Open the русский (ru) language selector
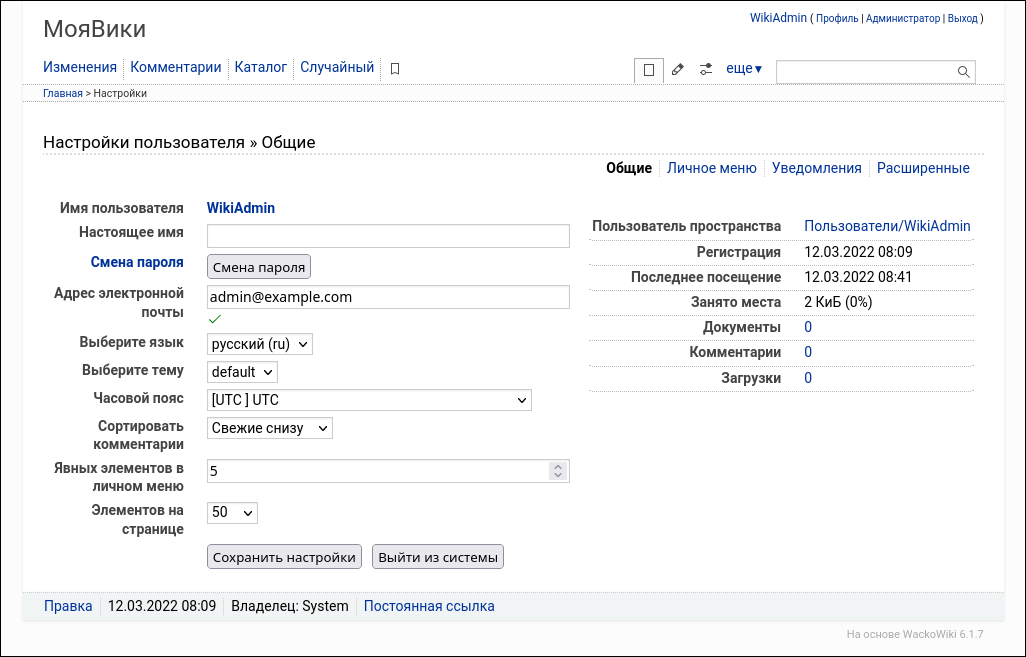The width and height of the screenshot is (1026, 657). [259, 343]
